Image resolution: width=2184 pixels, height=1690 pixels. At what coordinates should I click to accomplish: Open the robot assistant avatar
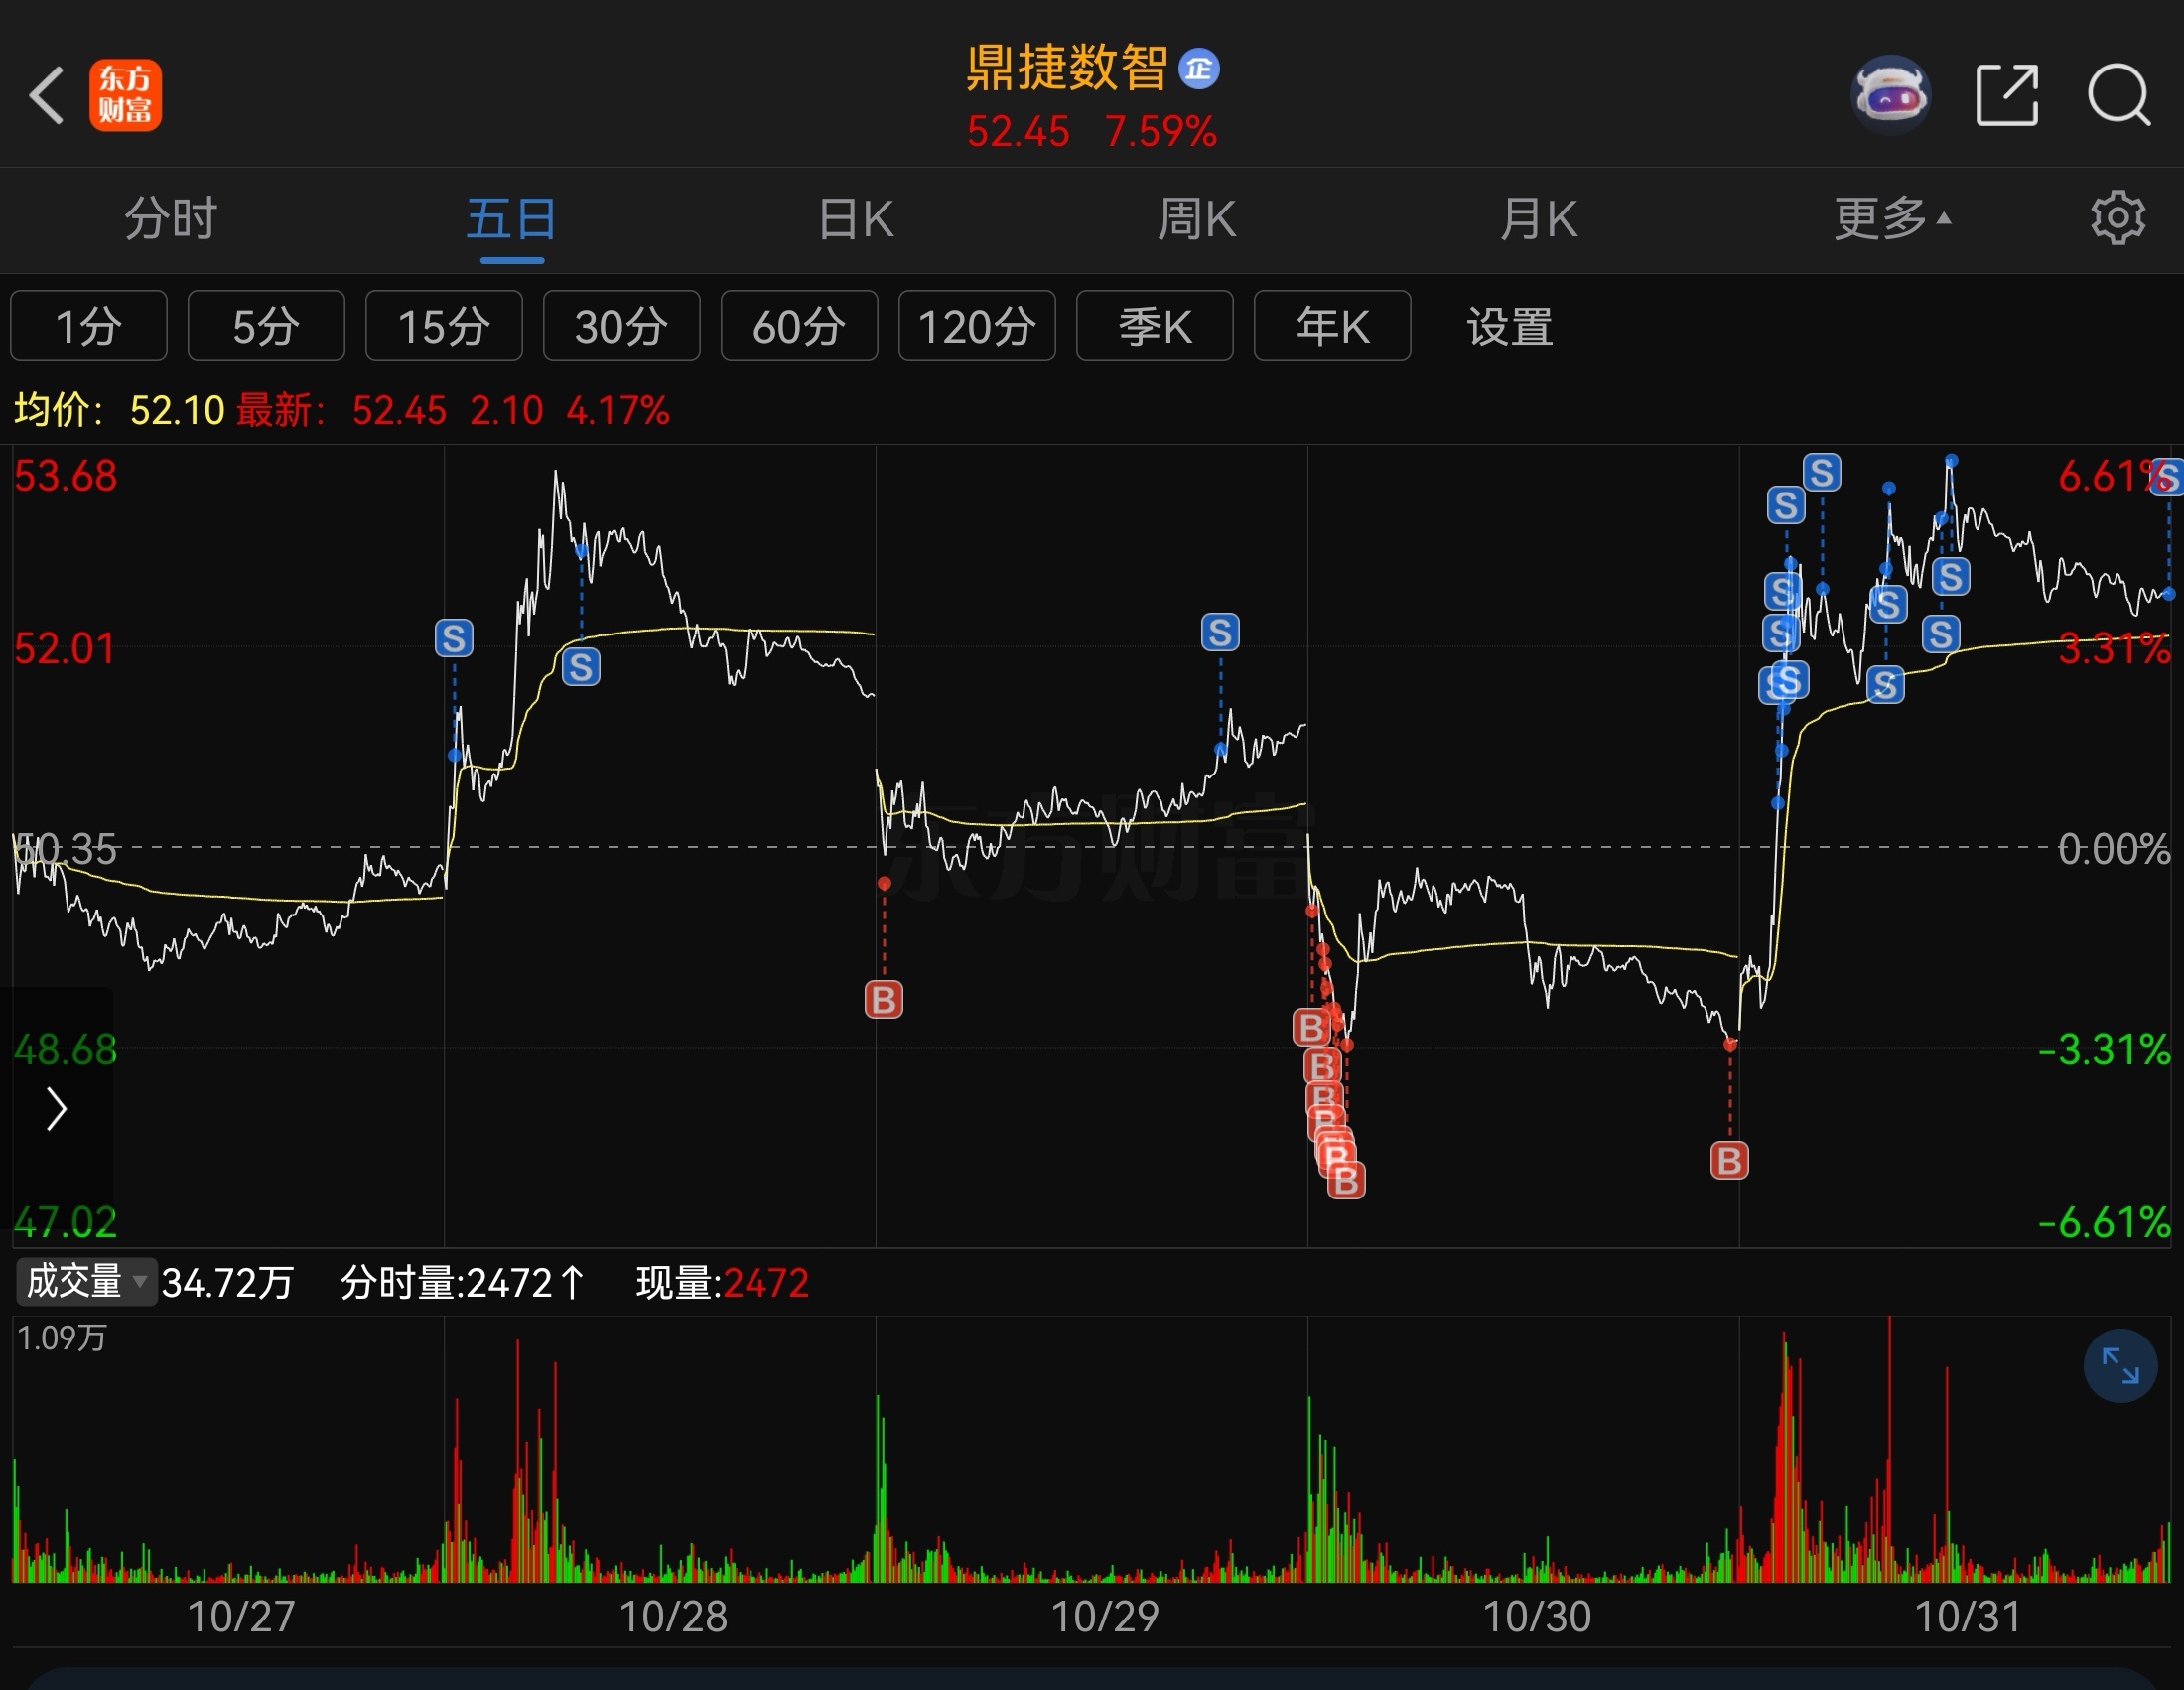point(1889,96)
